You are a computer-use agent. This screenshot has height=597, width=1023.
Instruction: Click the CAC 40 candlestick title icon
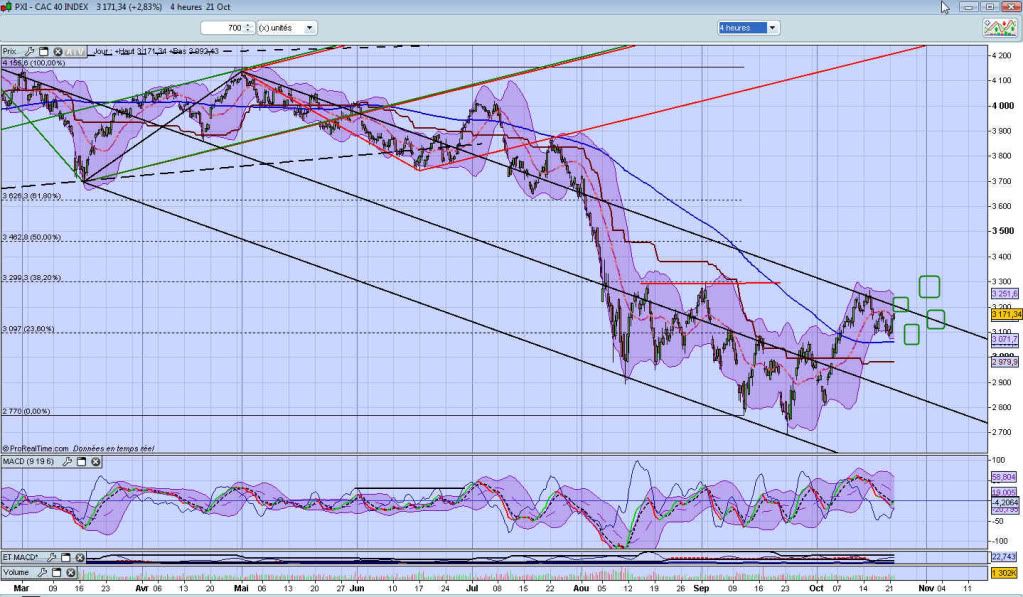pyautogui.click(x=6, y=7)
